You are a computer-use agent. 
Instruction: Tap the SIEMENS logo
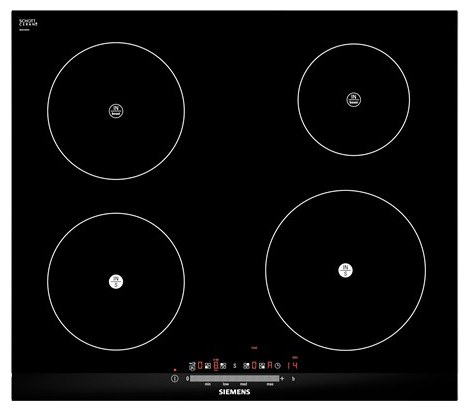click(234, 392)
